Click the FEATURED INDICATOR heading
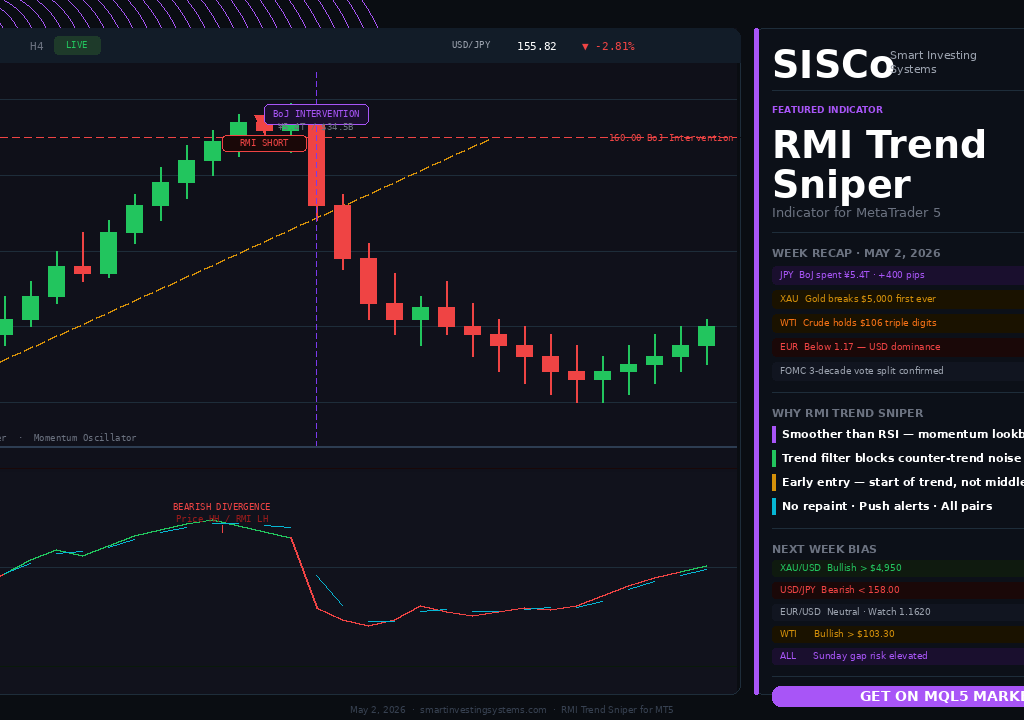Viewport: 1024px width, 720px height. pyautogui.click(x=827, y=110)
